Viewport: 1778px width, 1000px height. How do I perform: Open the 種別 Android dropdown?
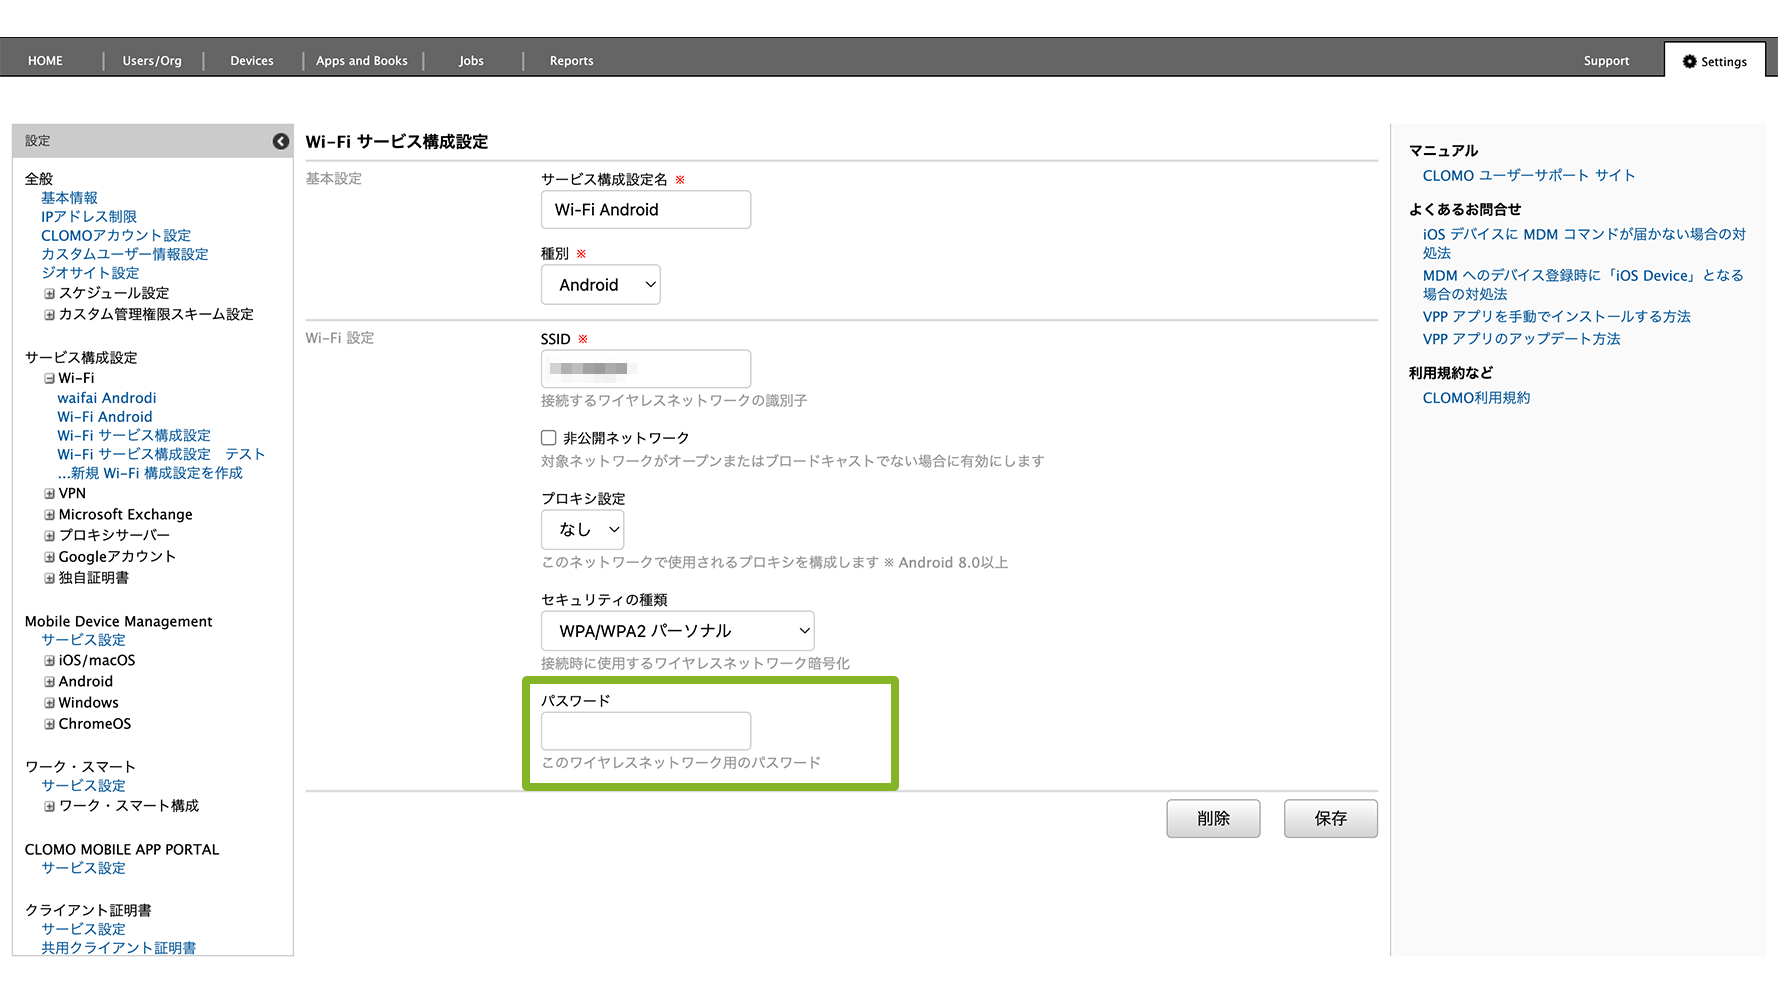coord(600,285)
